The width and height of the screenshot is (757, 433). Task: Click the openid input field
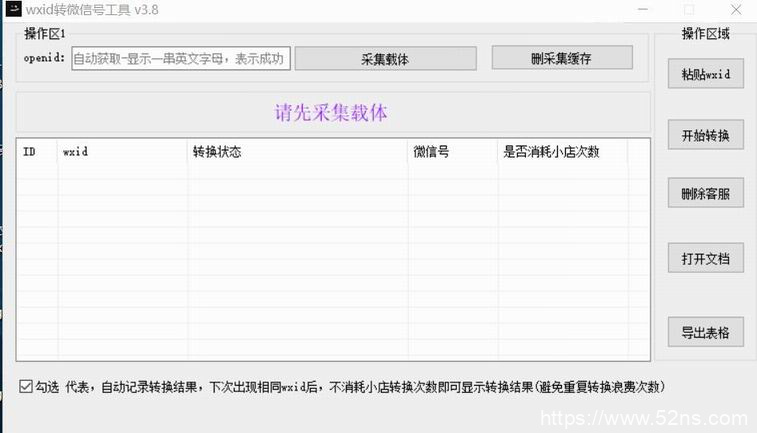[x=181, y=58]
